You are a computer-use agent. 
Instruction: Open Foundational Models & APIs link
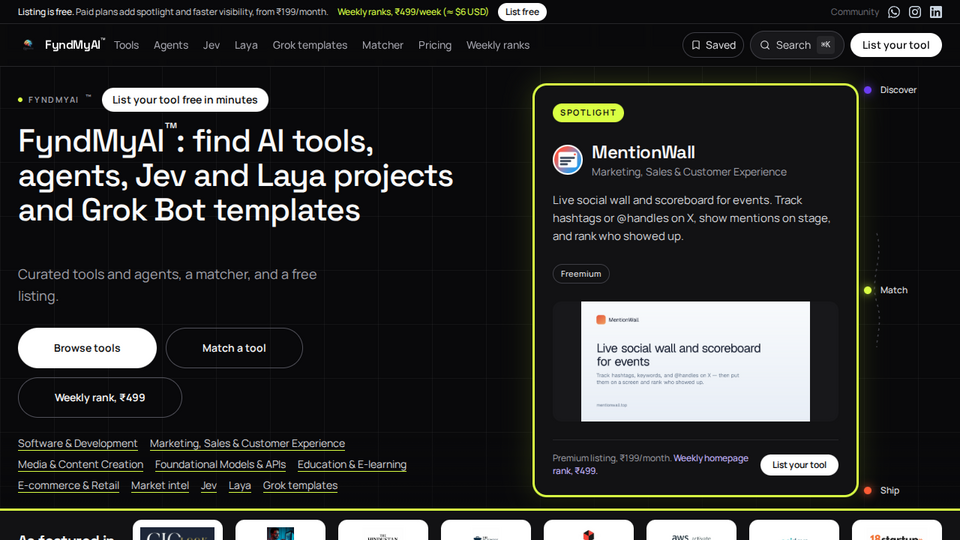pyautogui.click(x=220, y=465)
